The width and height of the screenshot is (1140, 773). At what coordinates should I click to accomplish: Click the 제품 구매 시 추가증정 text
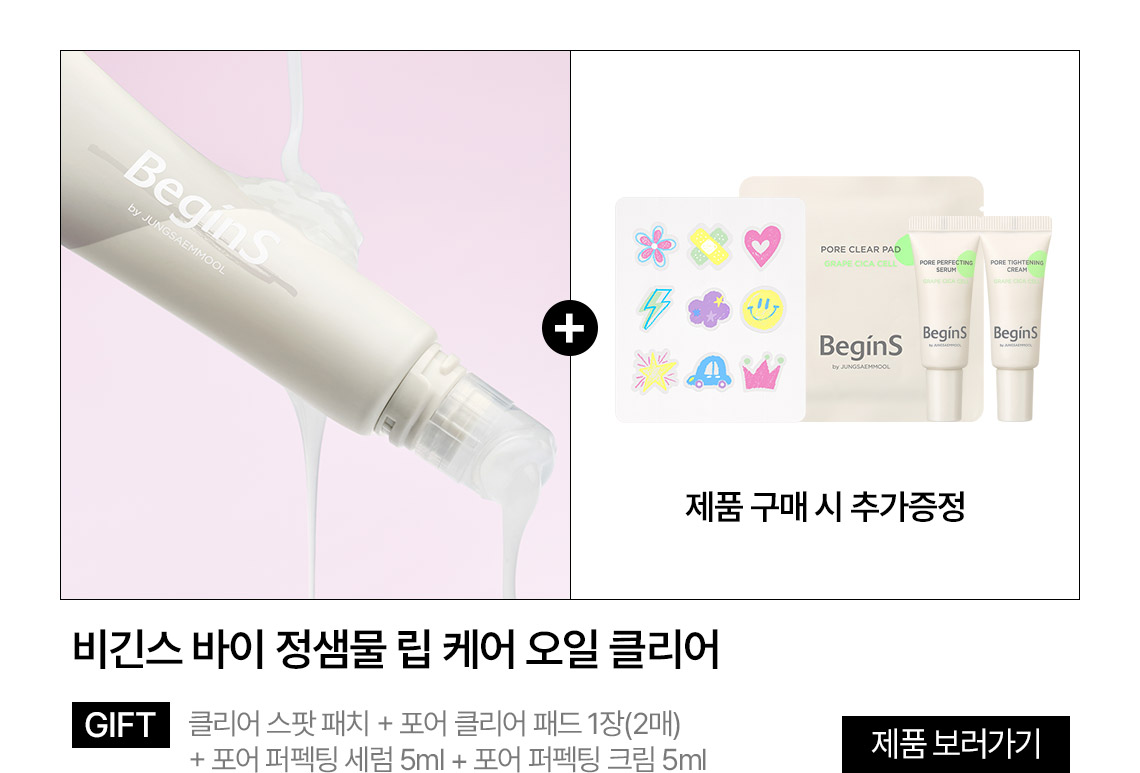click(x=824, y=506)
